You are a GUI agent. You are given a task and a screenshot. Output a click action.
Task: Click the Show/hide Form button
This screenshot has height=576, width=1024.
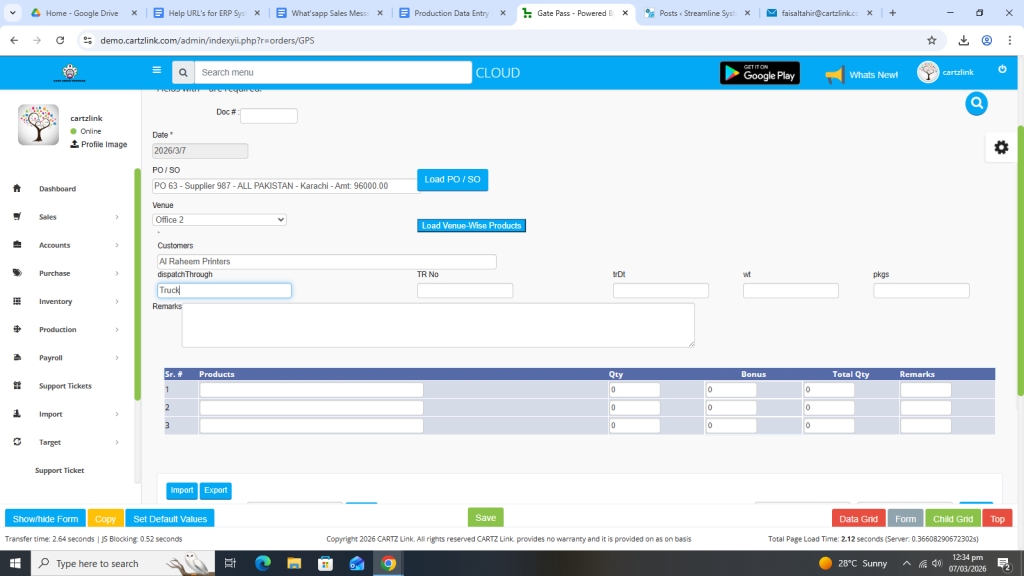[45, 519]
